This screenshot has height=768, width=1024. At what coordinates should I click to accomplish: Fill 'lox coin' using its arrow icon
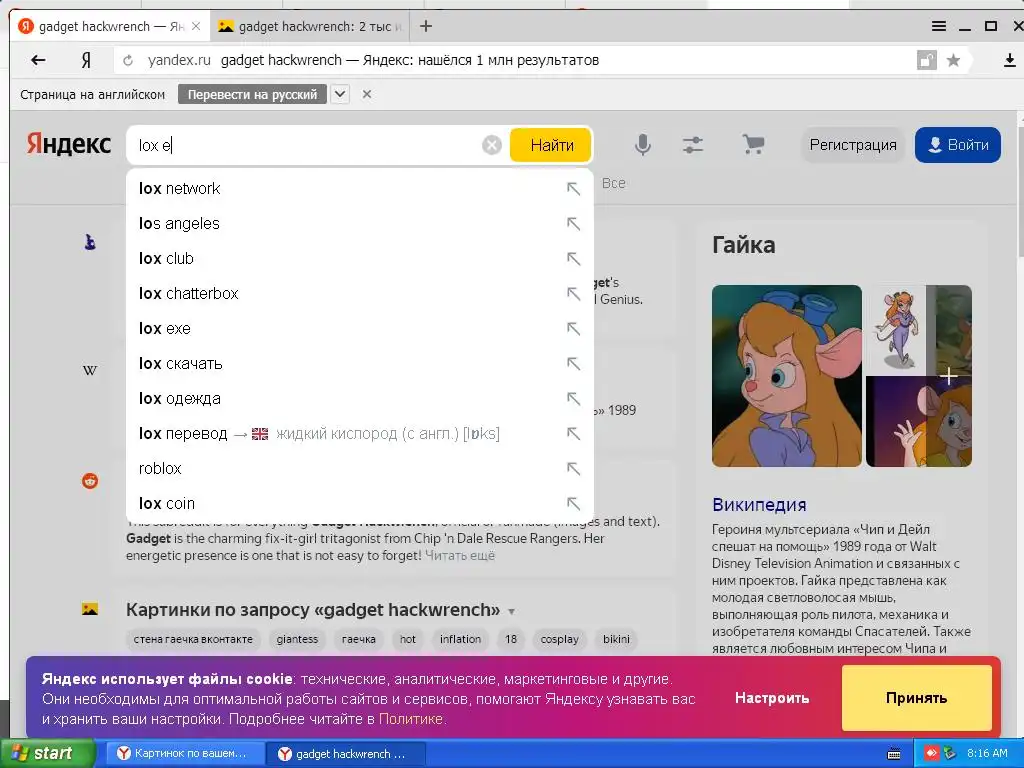pyautogui.click(x=573, y=504)
